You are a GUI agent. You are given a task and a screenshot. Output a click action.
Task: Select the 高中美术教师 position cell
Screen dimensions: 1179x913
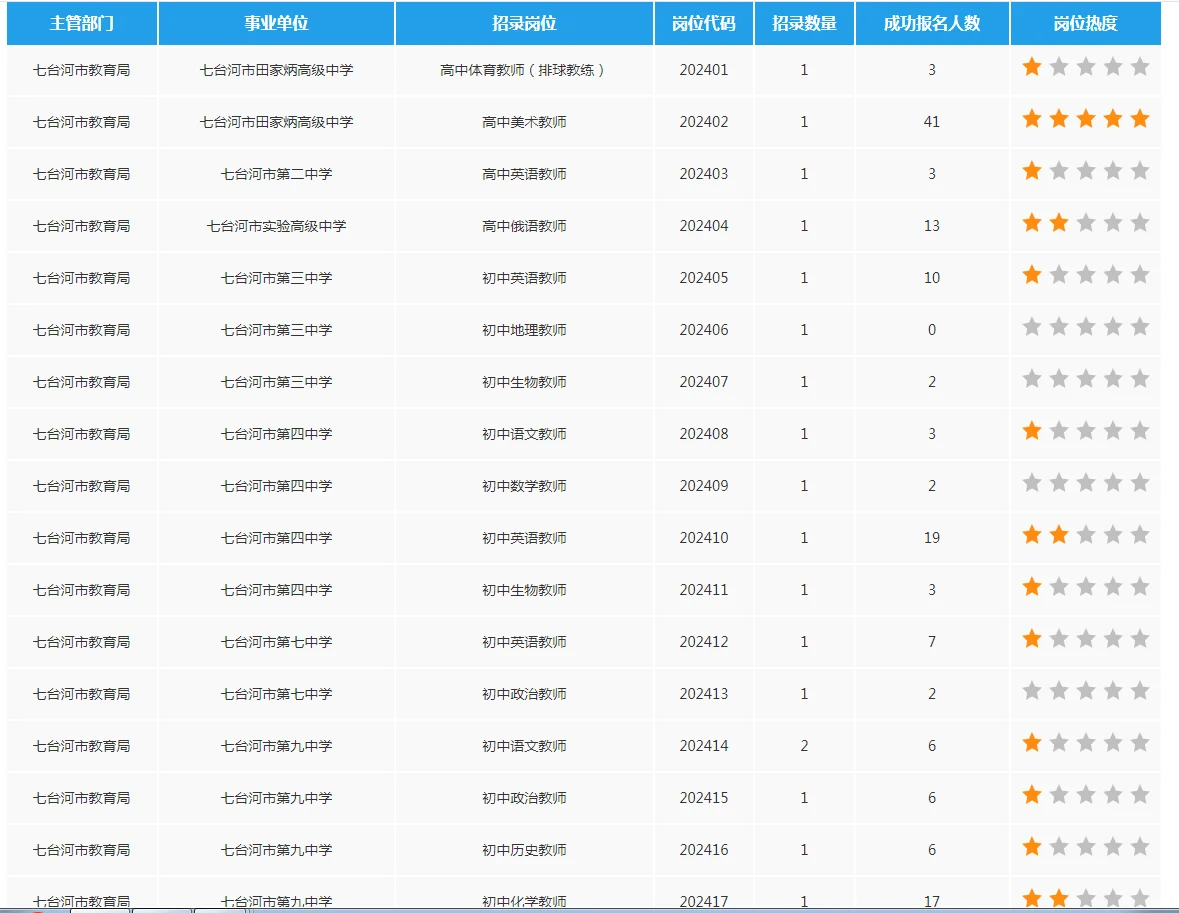[524, 122]
